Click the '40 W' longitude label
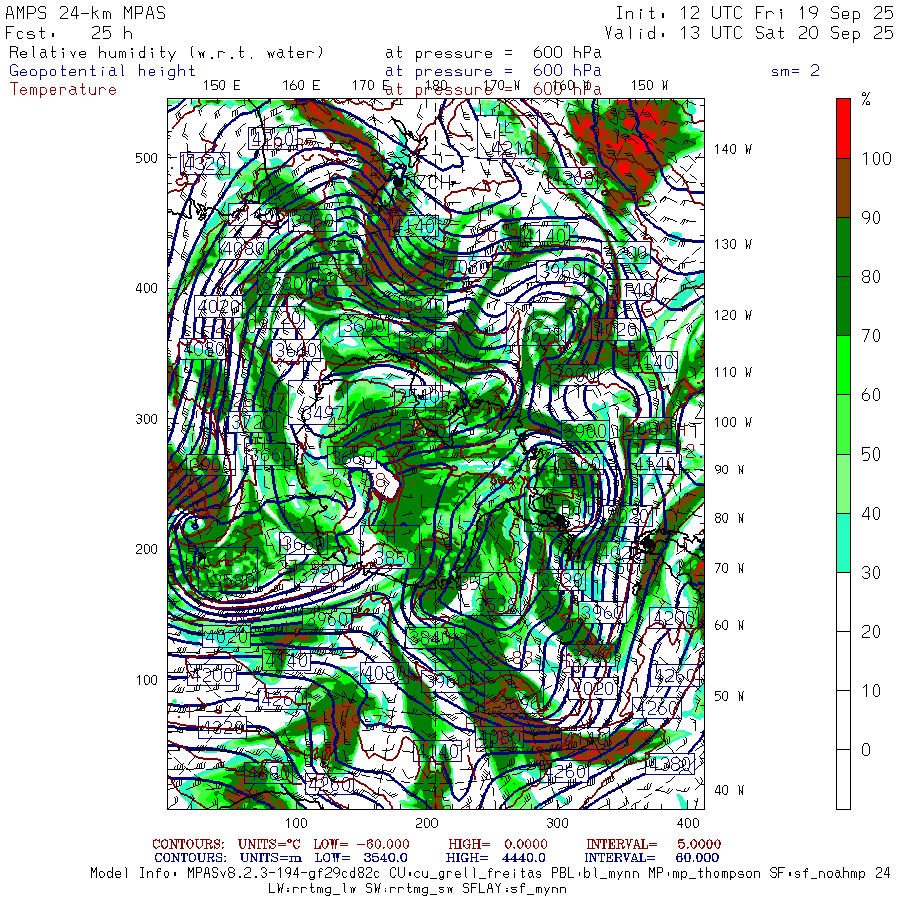This screenshot has height=900, width=900. click(x=729, y=790)
